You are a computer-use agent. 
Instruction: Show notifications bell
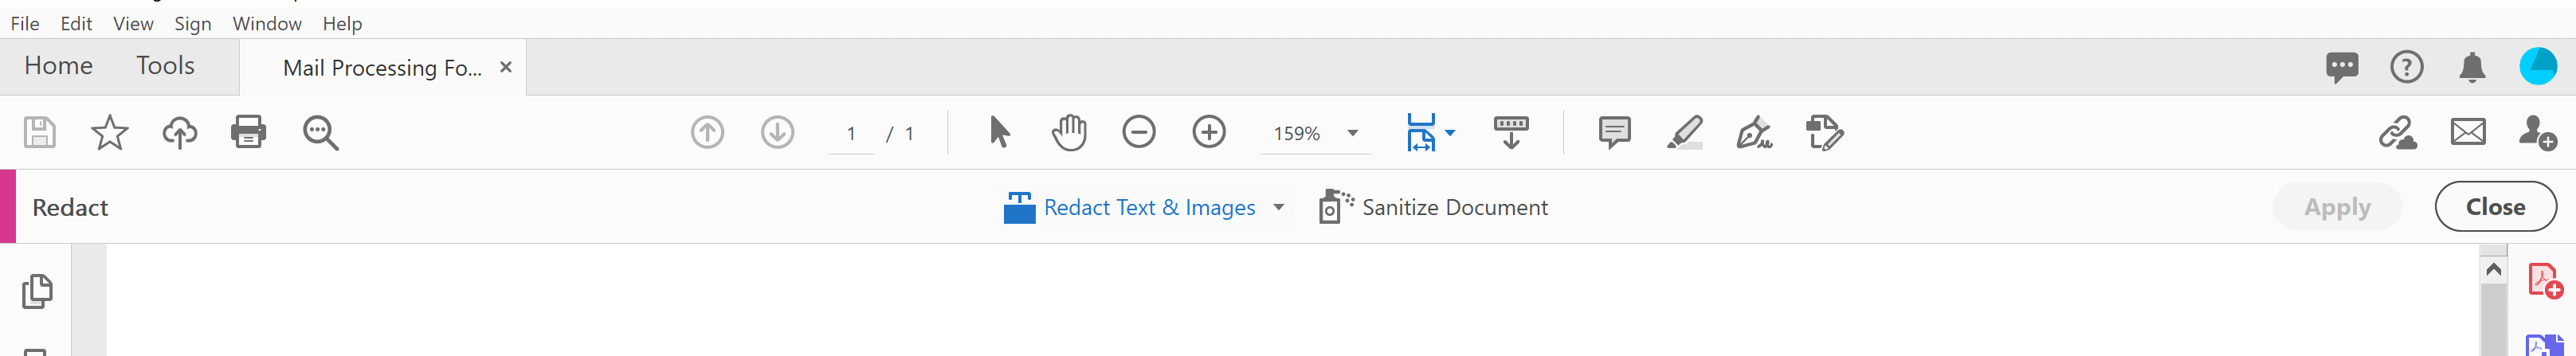(2472, 67)
